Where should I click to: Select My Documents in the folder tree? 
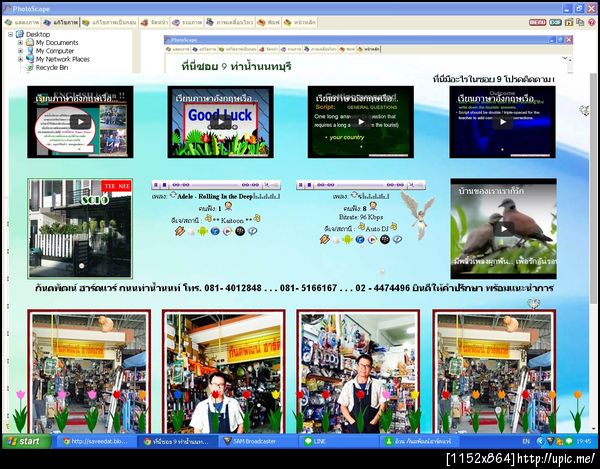pos(57,42)
